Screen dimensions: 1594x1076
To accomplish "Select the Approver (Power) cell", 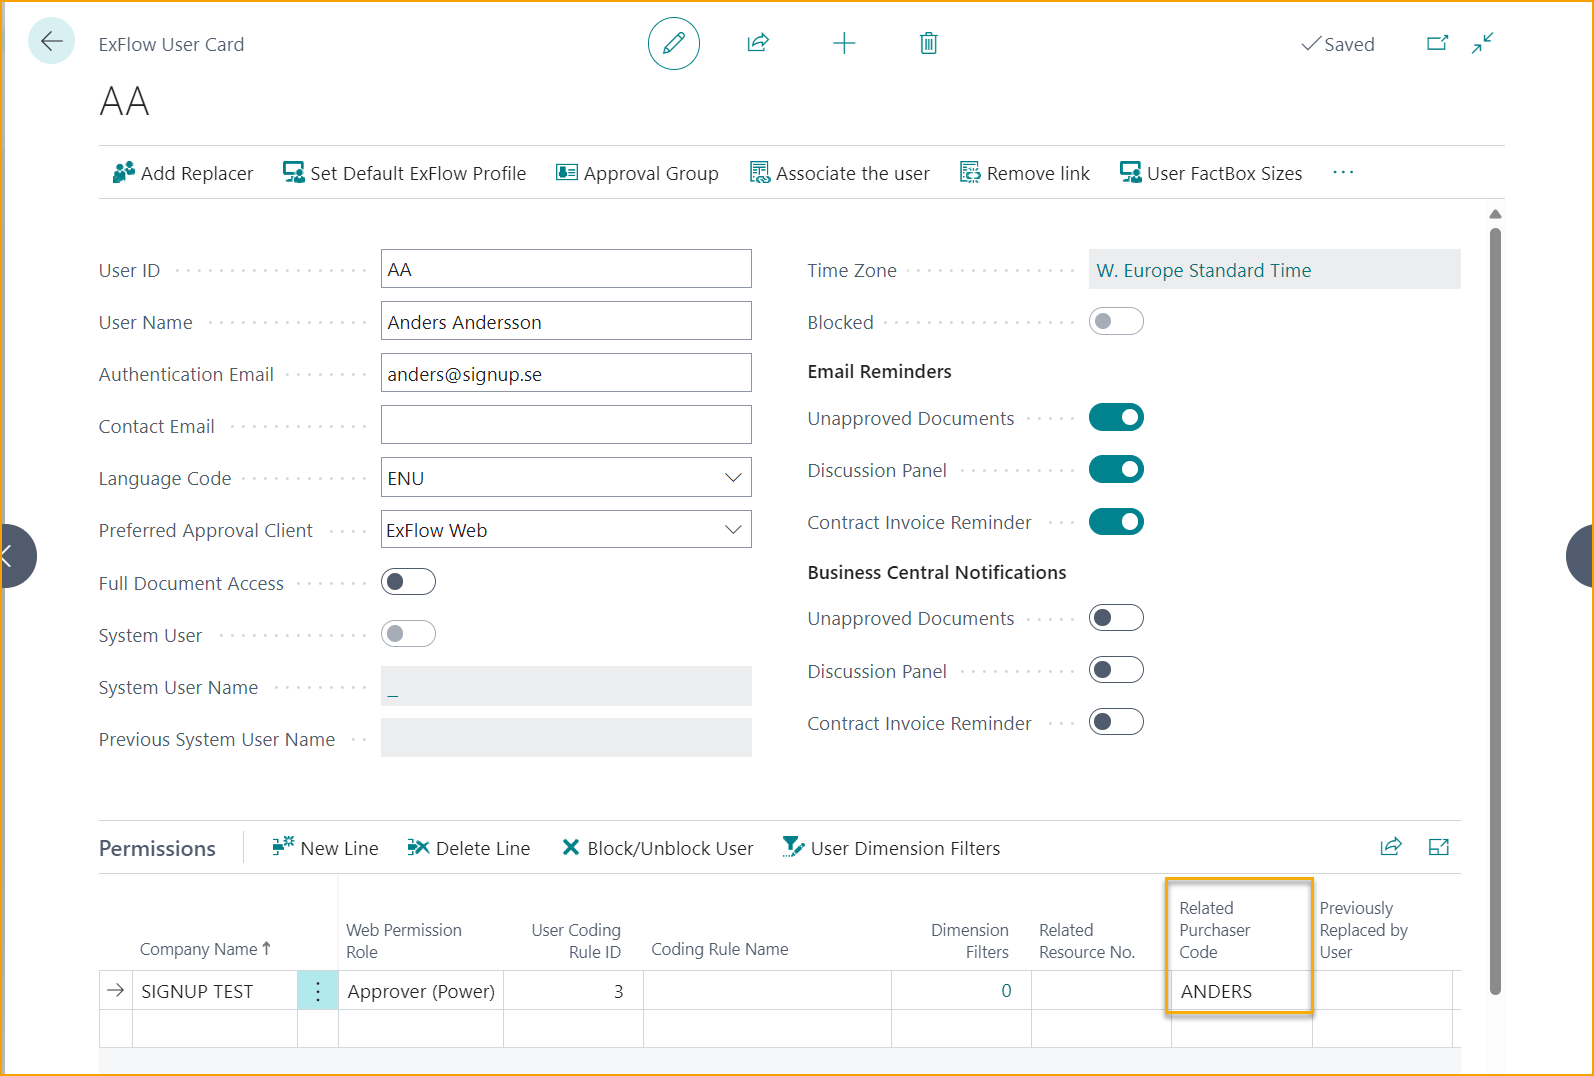I will 421,991.
